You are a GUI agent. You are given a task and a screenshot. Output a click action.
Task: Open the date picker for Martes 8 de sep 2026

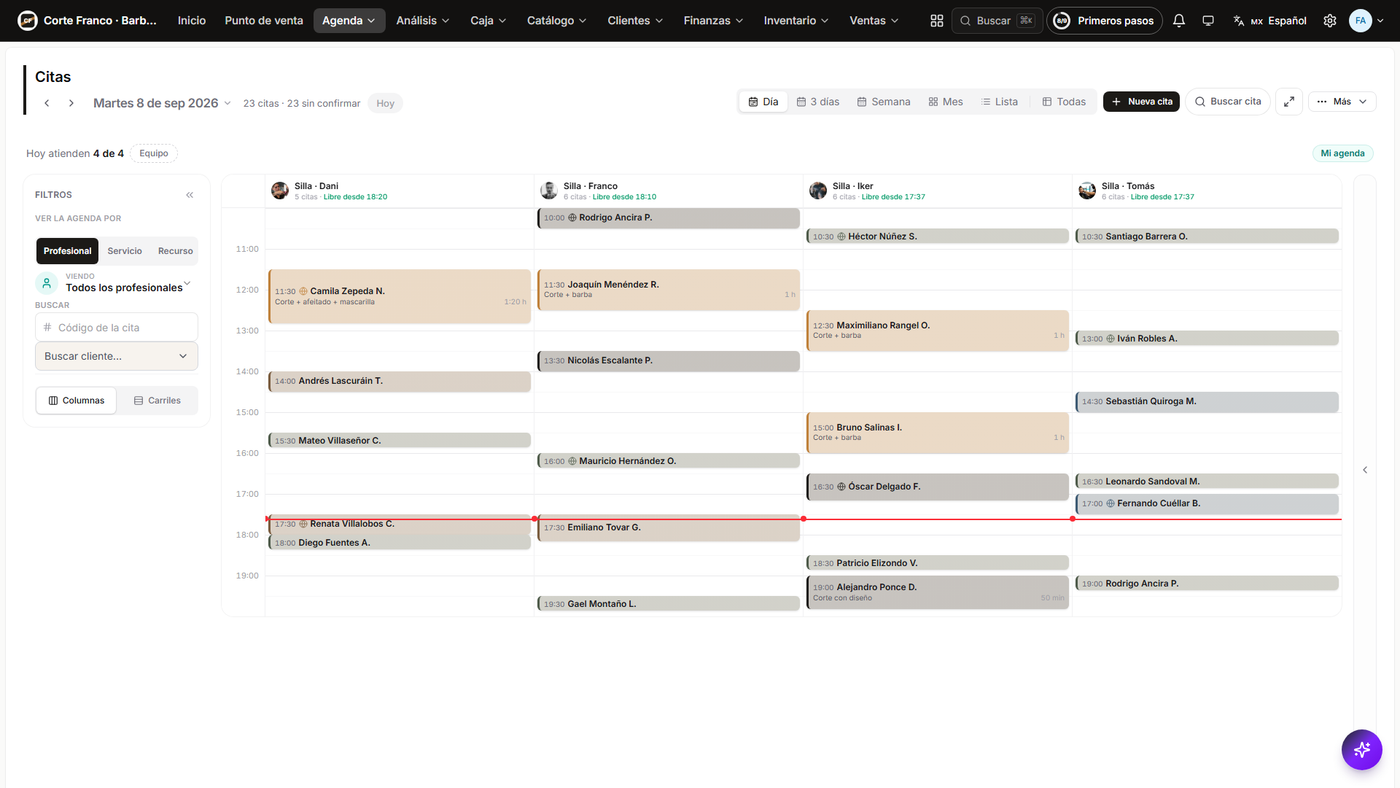(x=162, y=103)
